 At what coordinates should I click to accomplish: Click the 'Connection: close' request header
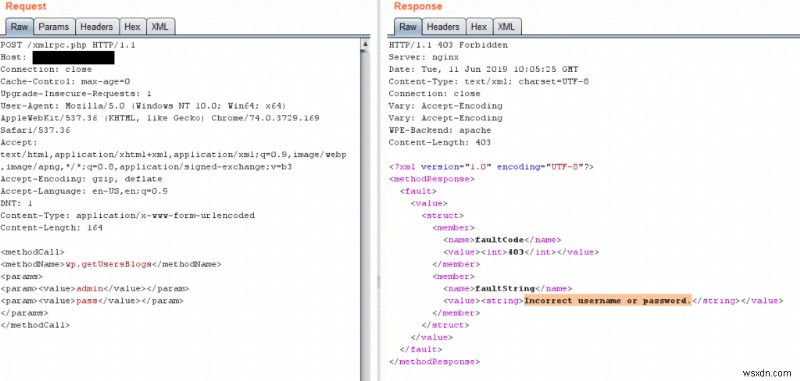click(x=46, y=69)
